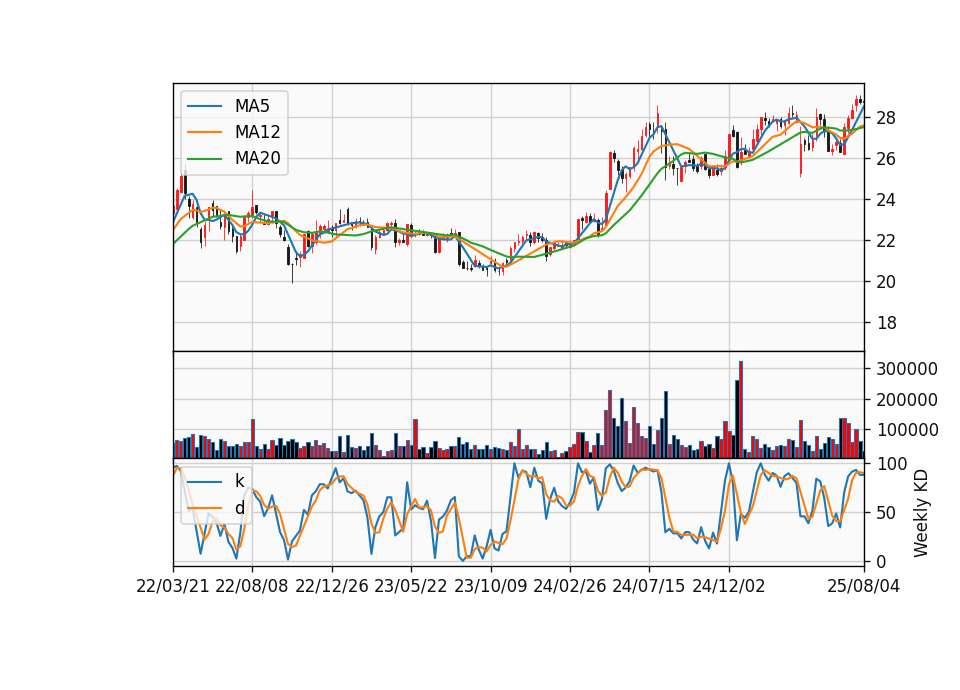Image resolution: width=960 pixels, height=690 pixels.
Task: Click the green MA20 legend line sample
Action: [x=204, y=159]
